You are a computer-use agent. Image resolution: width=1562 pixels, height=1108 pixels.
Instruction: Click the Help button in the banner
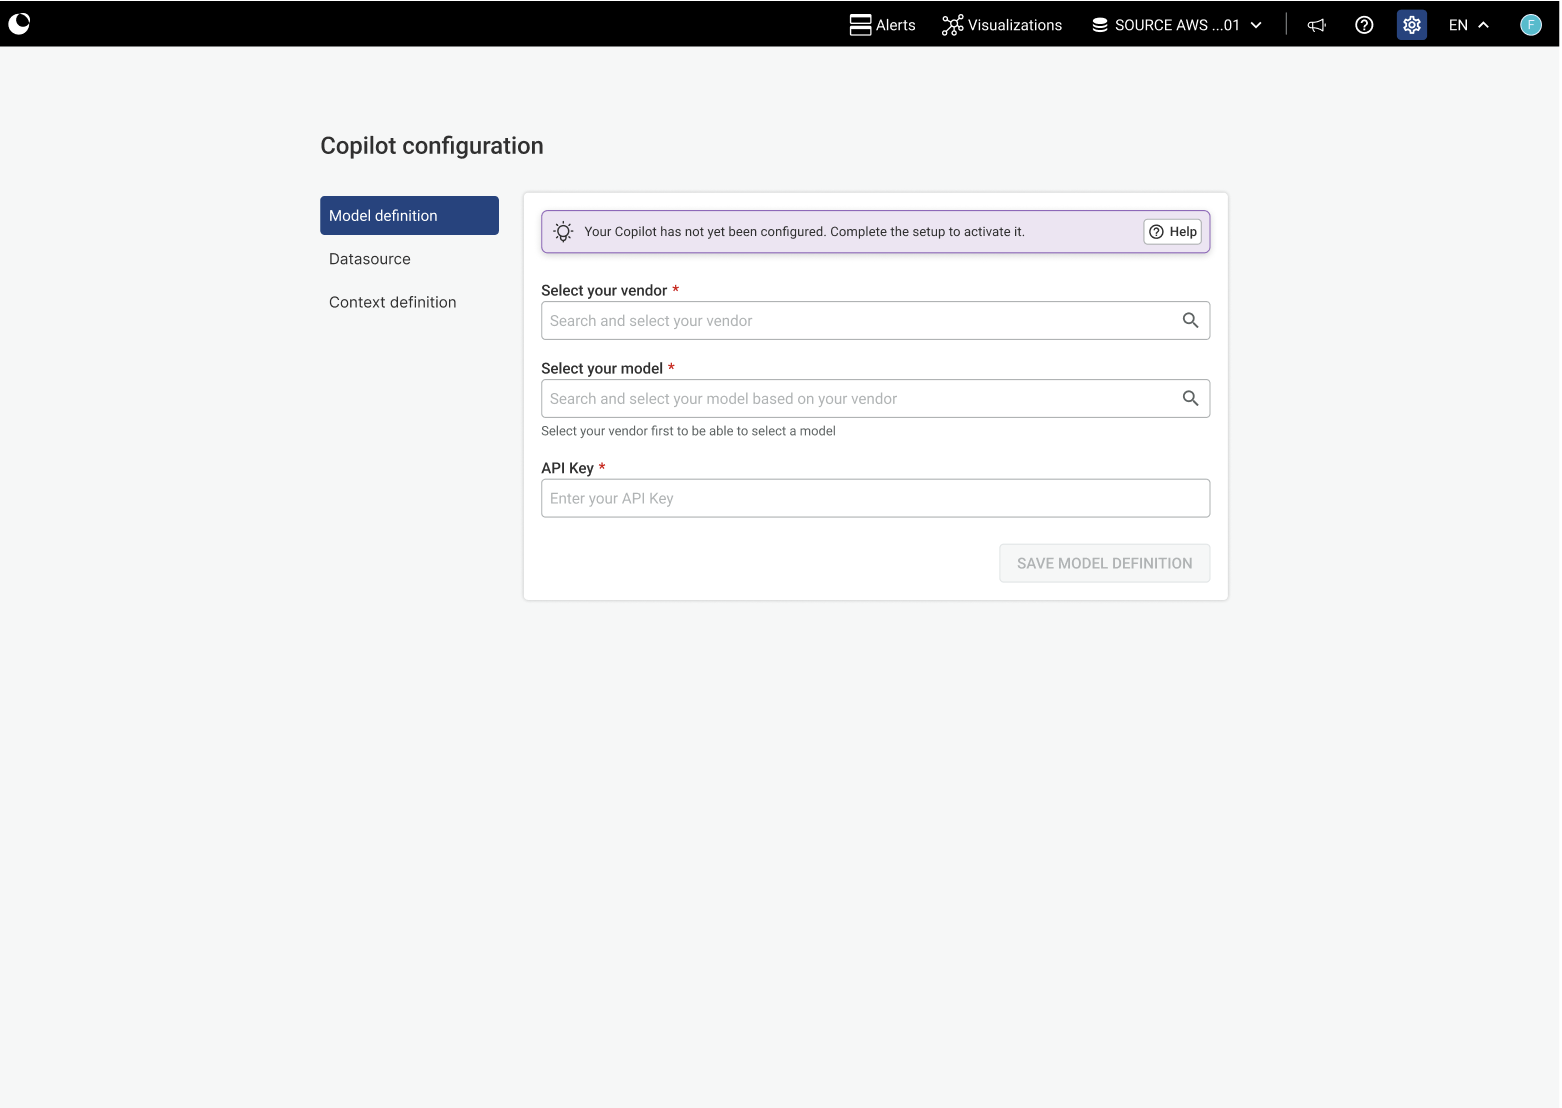(x=1173, y=231)
